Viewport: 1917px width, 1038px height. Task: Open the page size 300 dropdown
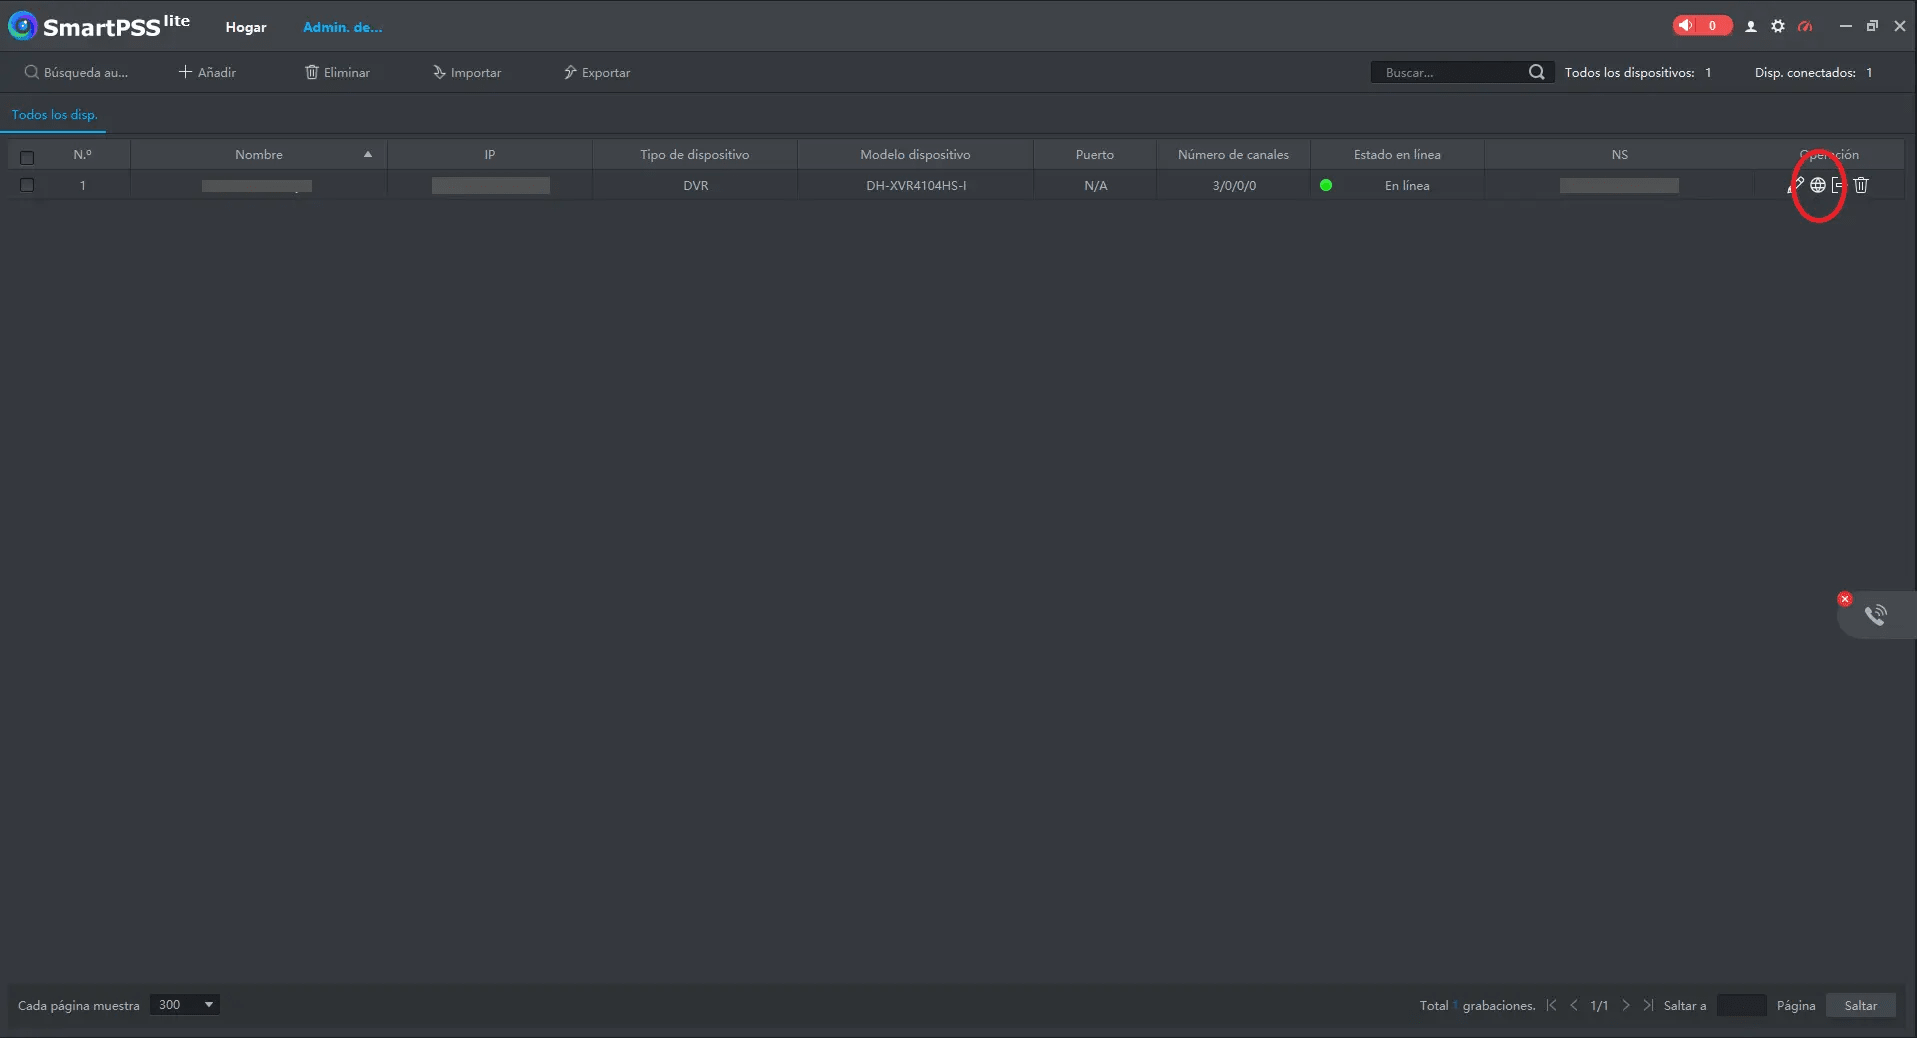pyautogui.click(x=185, y=1005)
